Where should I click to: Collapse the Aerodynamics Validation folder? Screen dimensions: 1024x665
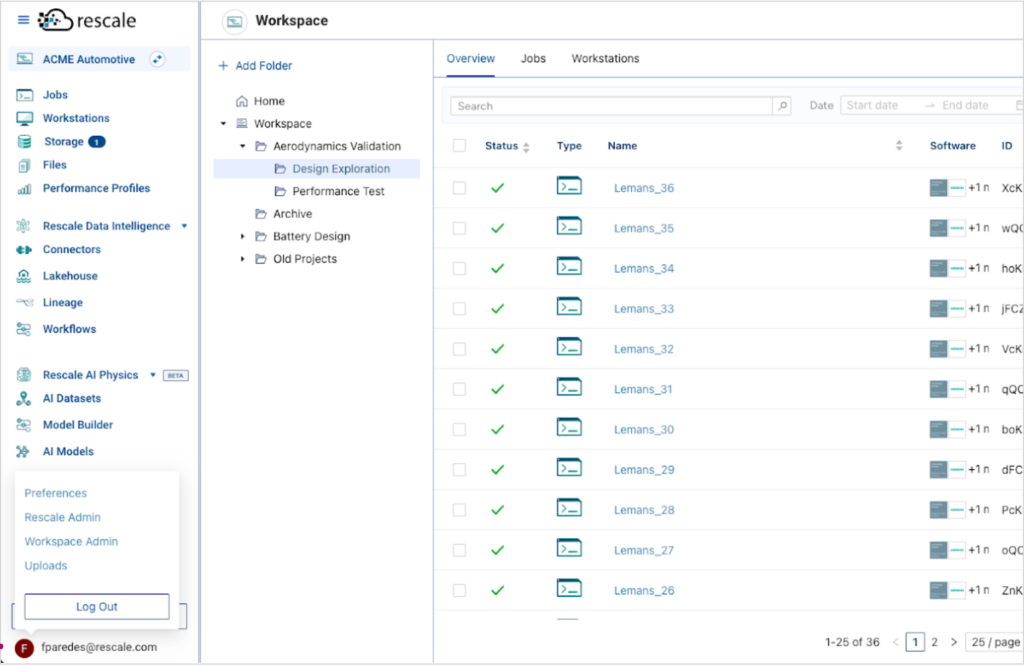[242, 146]
